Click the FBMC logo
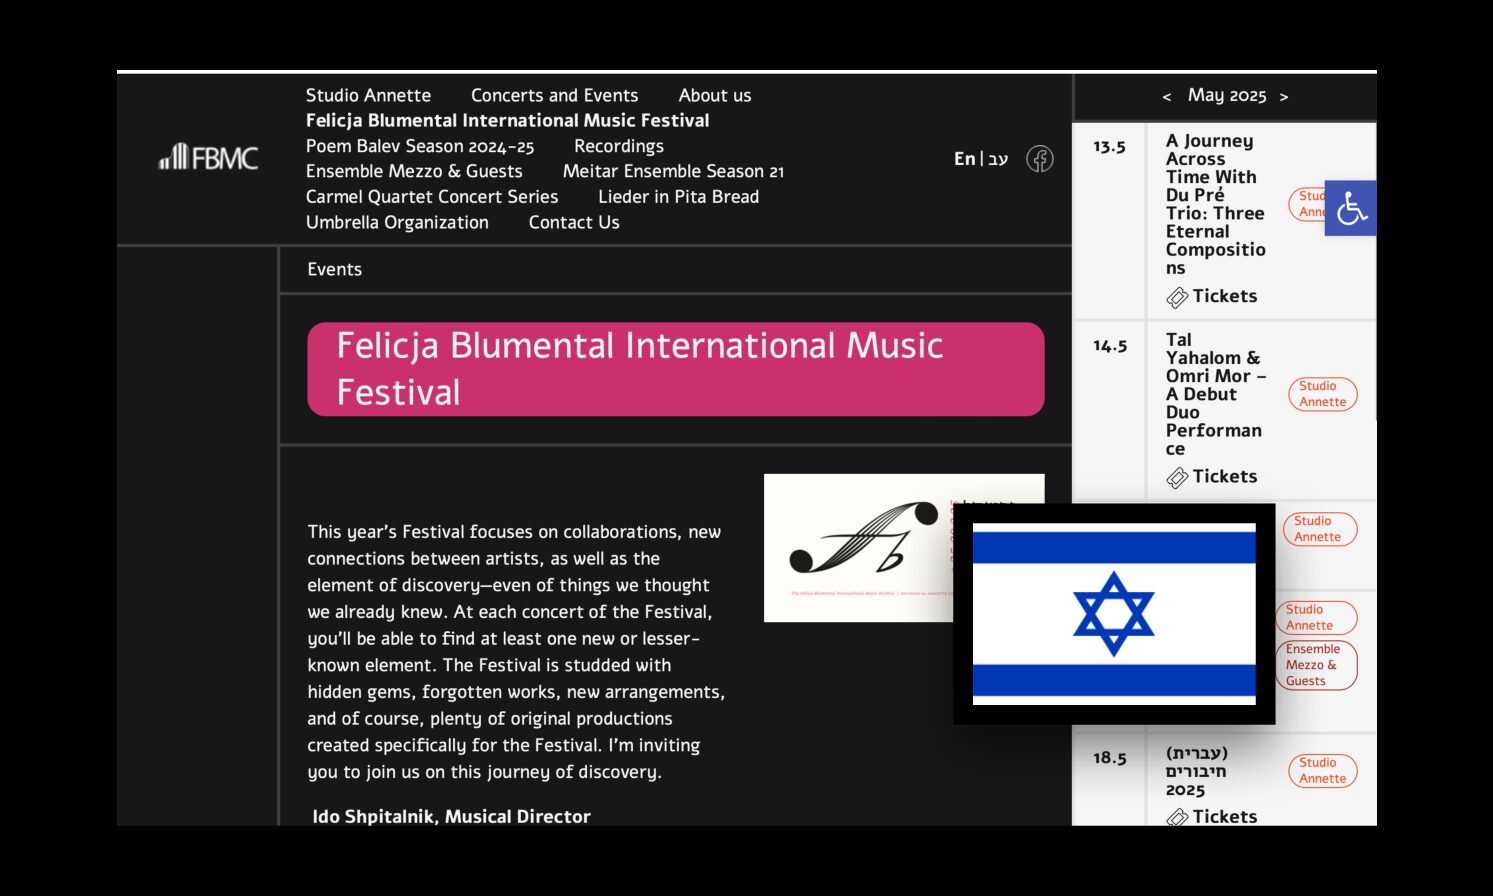 pyautogui.click(x=208, y=158)
